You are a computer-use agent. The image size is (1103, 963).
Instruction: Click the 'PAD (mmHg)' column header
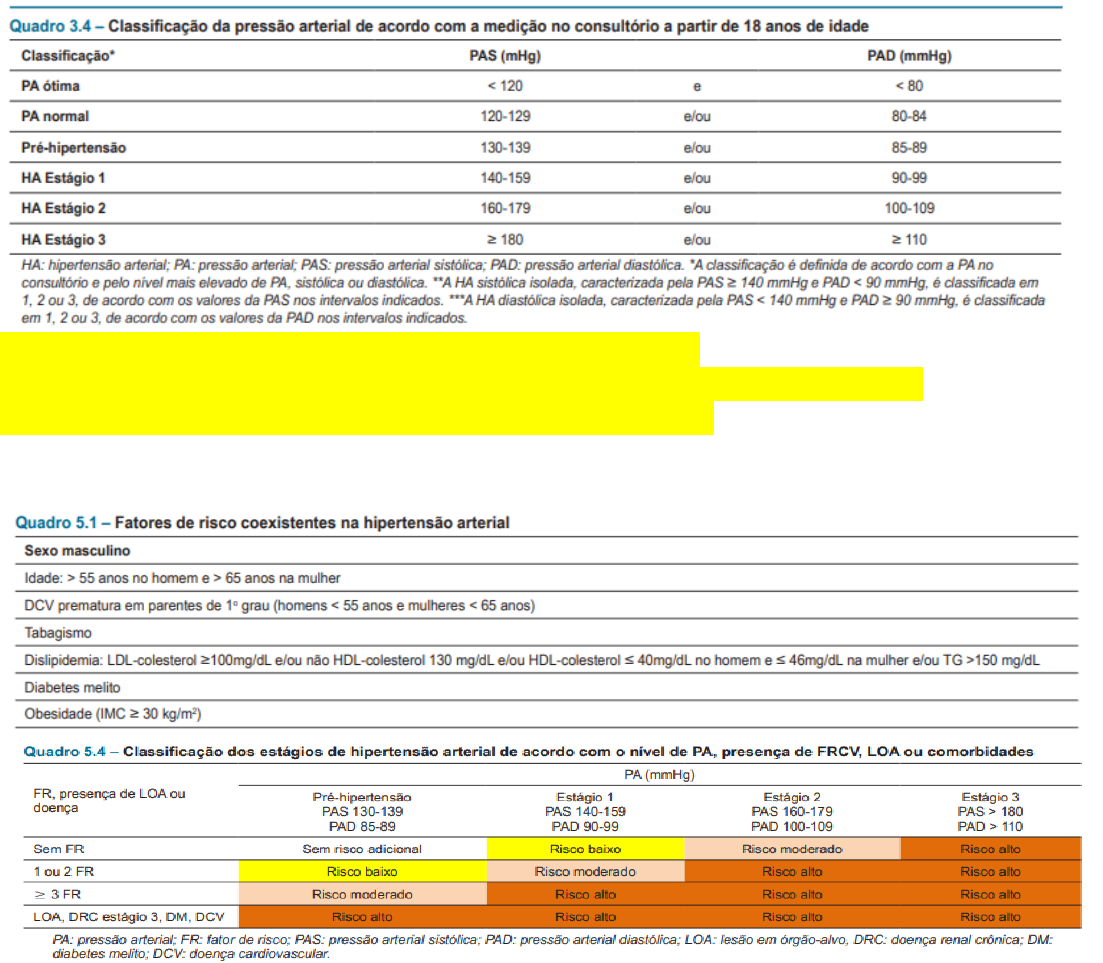(x=908, y=56)
